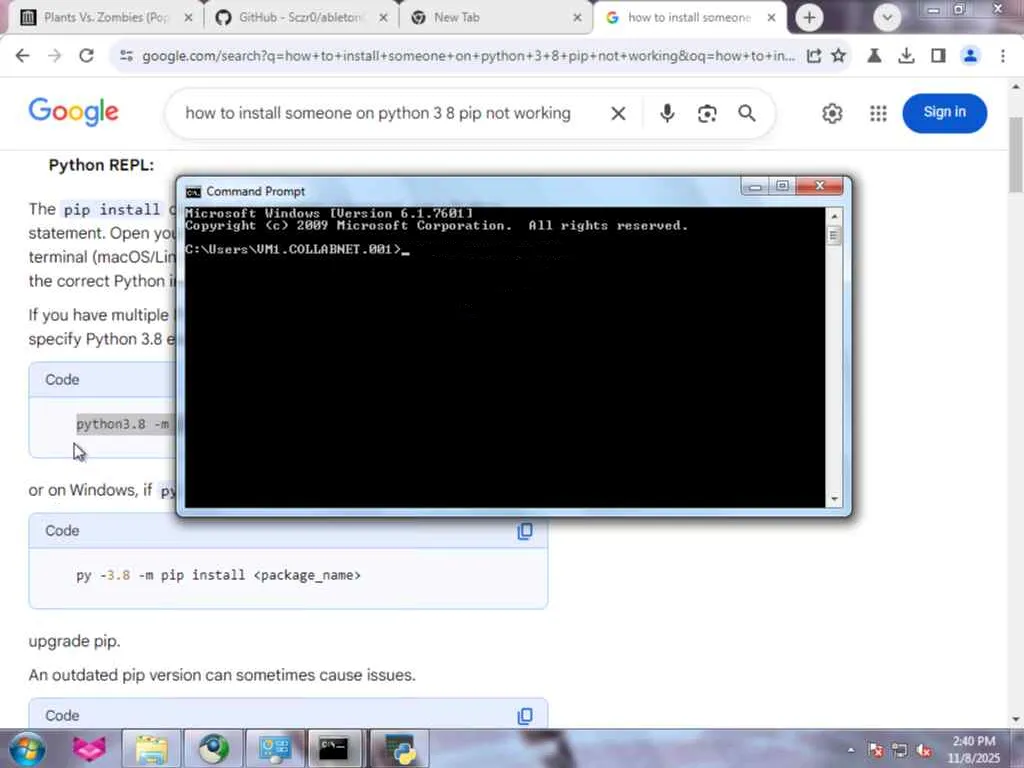Screen dimensions: 1024x768
Task: Open a new tab with the plus button
Action: (x=809, y=18)
